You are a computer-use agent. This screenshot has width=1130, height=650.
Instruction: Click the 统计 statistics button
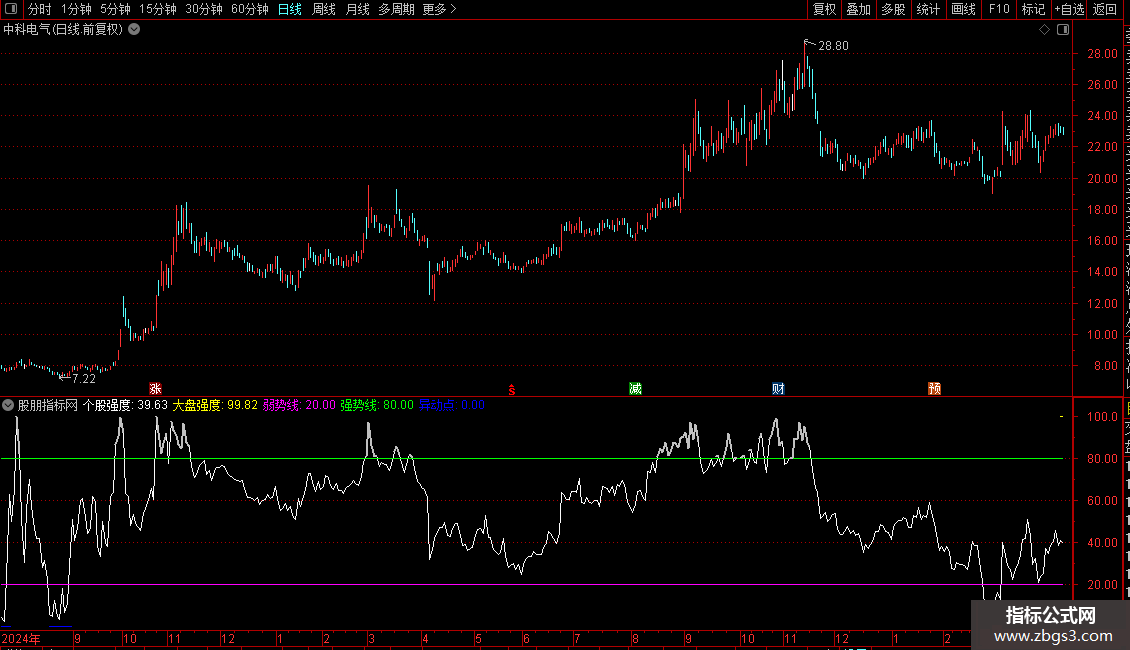[928, 9]
